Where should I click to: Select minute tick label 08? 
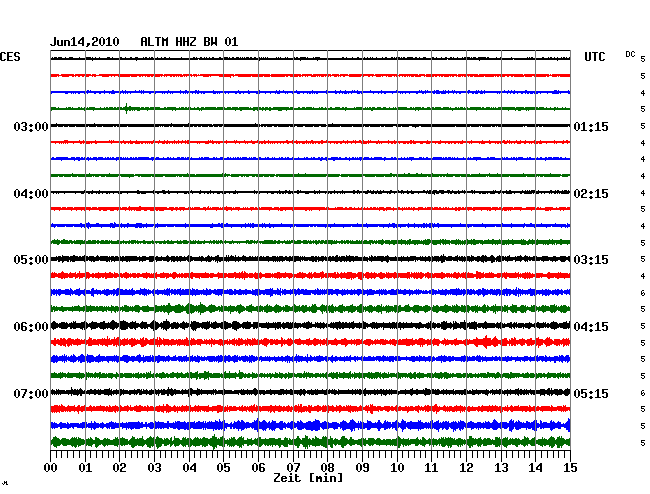[x=327, y=467]
